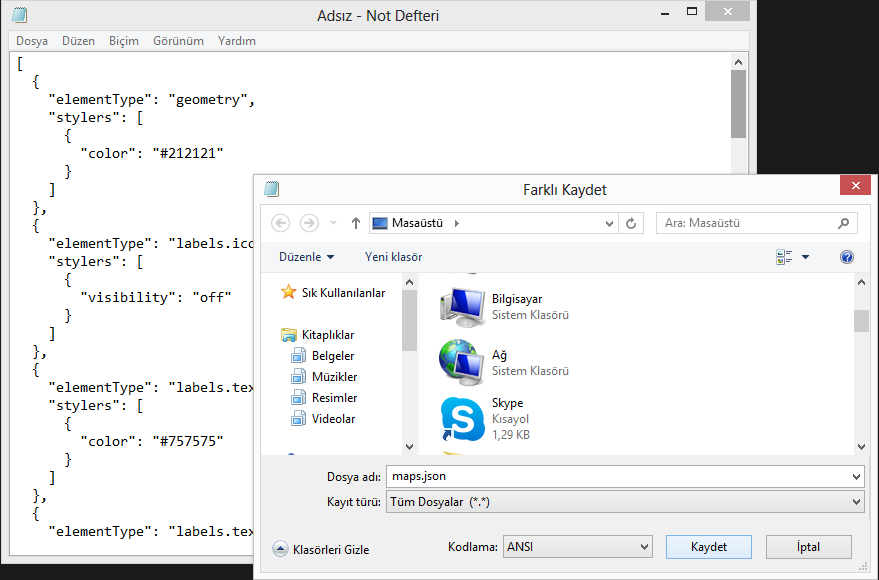This screenshot has width=879, height=580.
Task: Click the Farklı Kaydet title bar notepad icon
Action: pyautogui.click(x=272, y=189)
